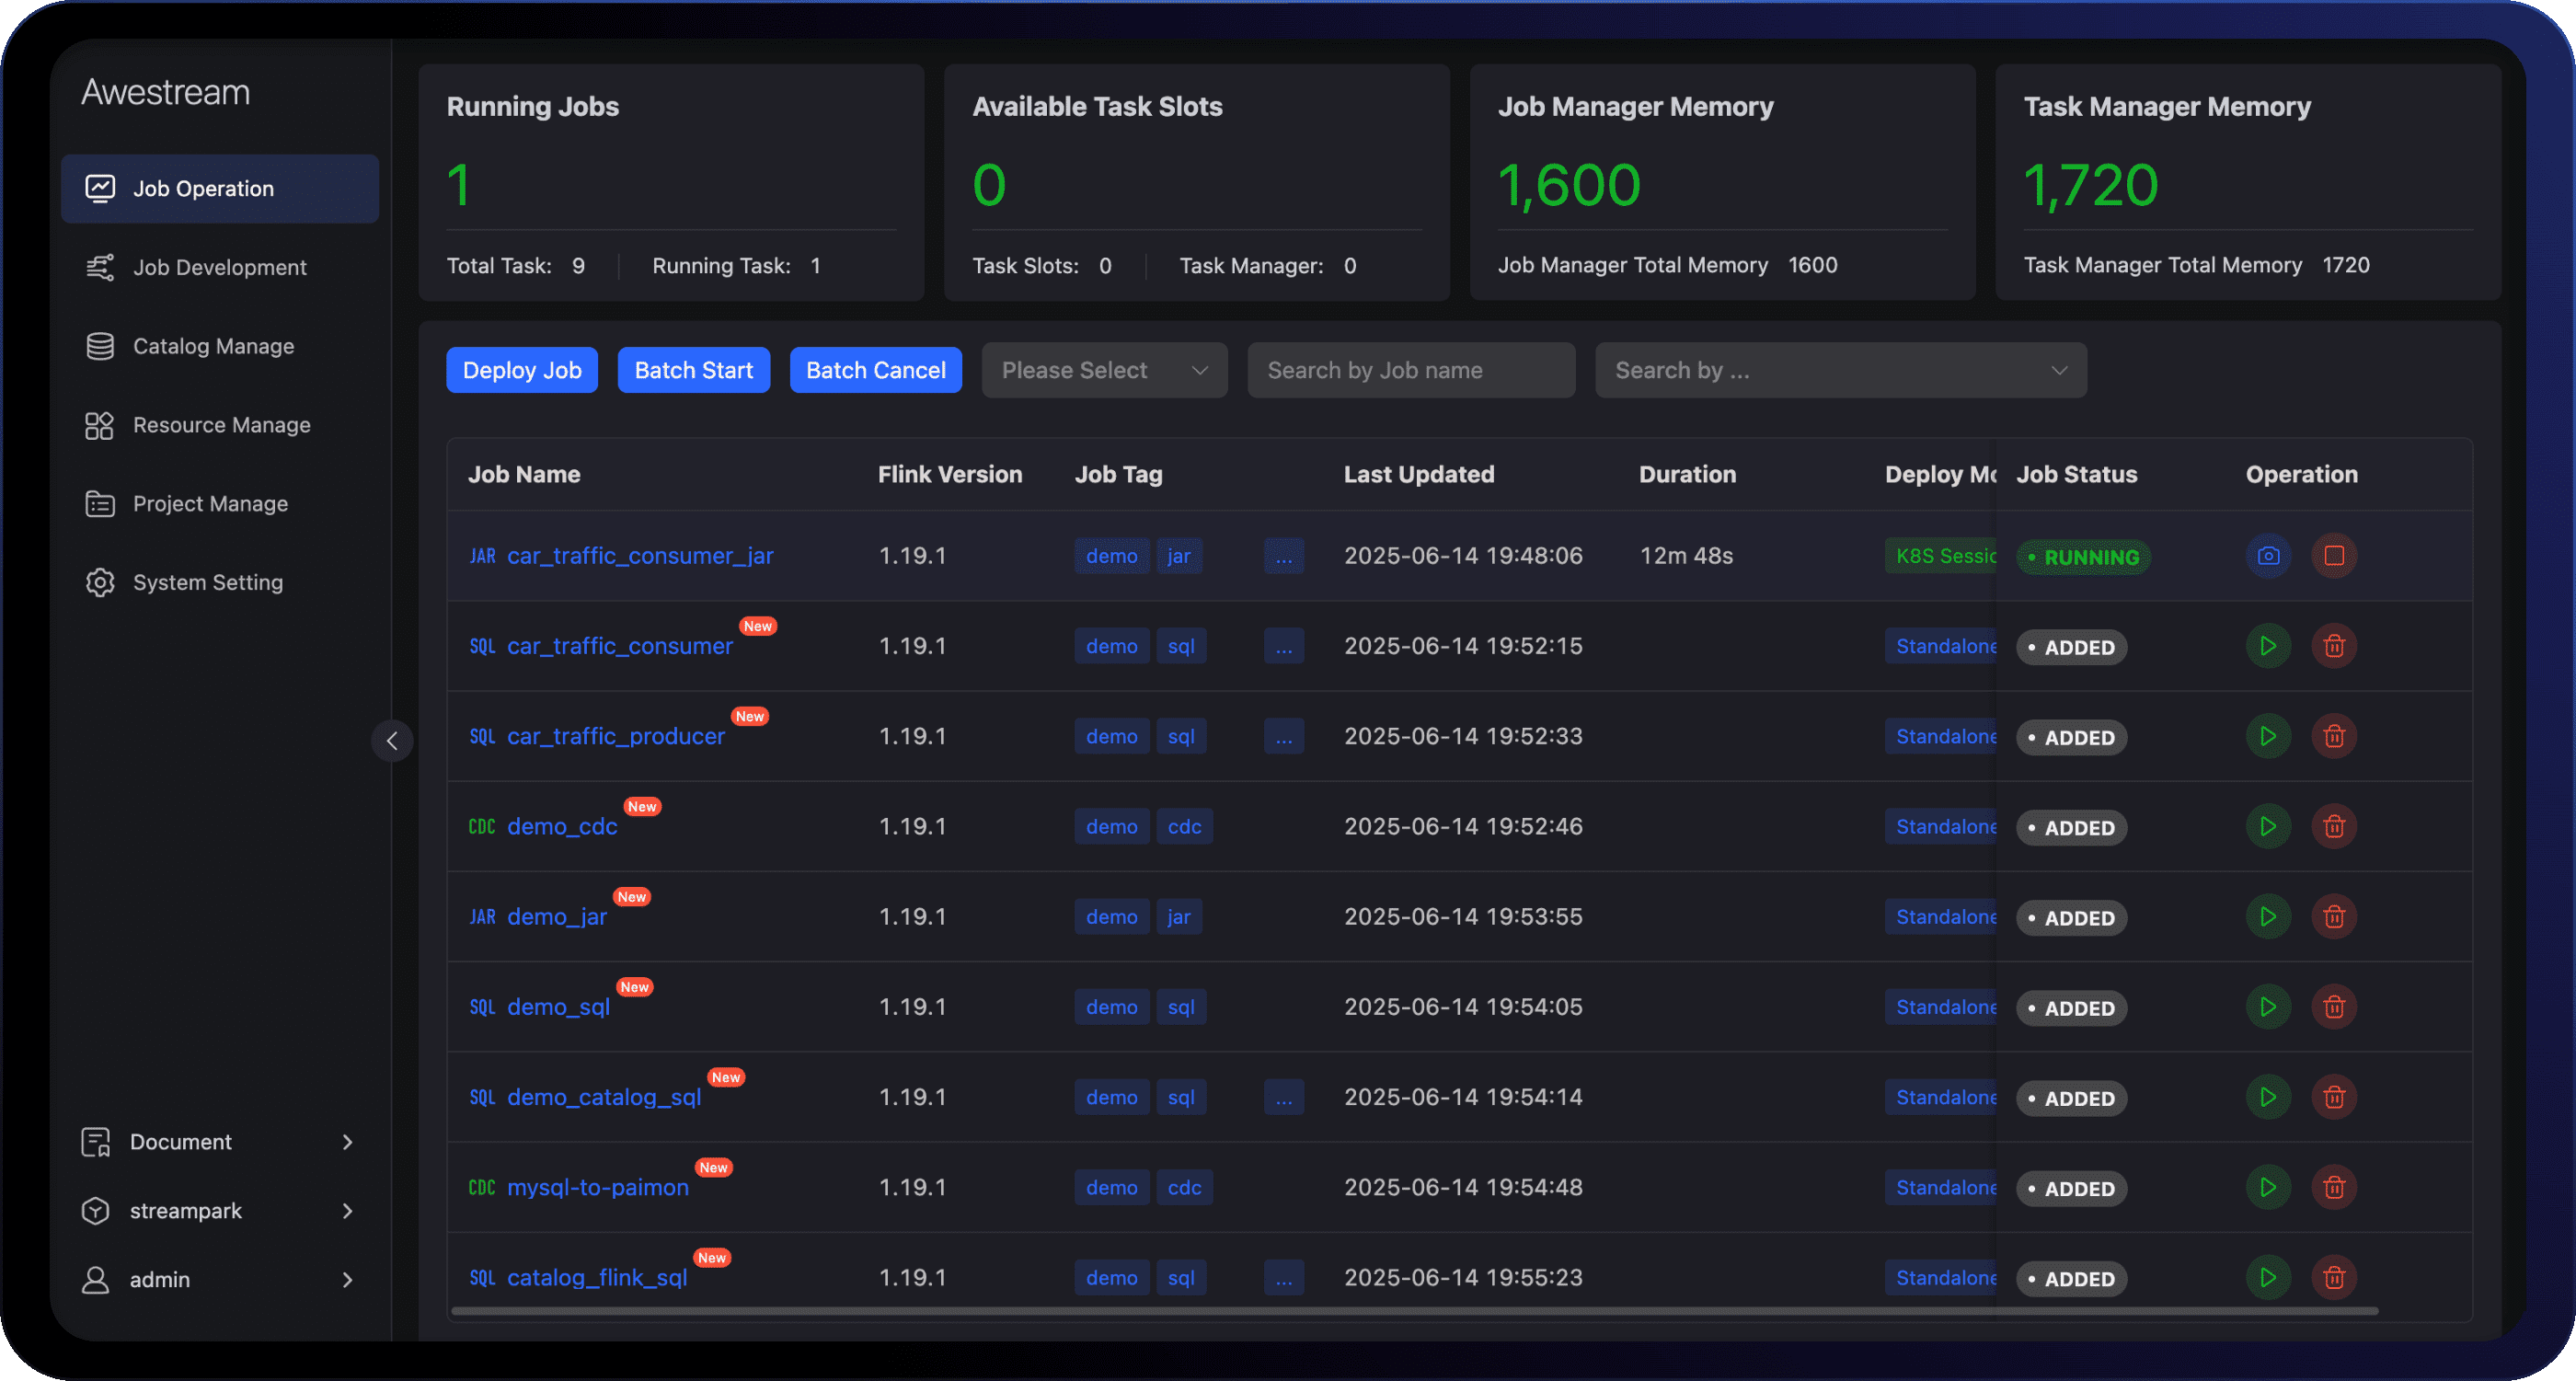Viewport: 2576px width, 1381px height.
Task: Expand the streampark menu
Action: click(218, 1210)
